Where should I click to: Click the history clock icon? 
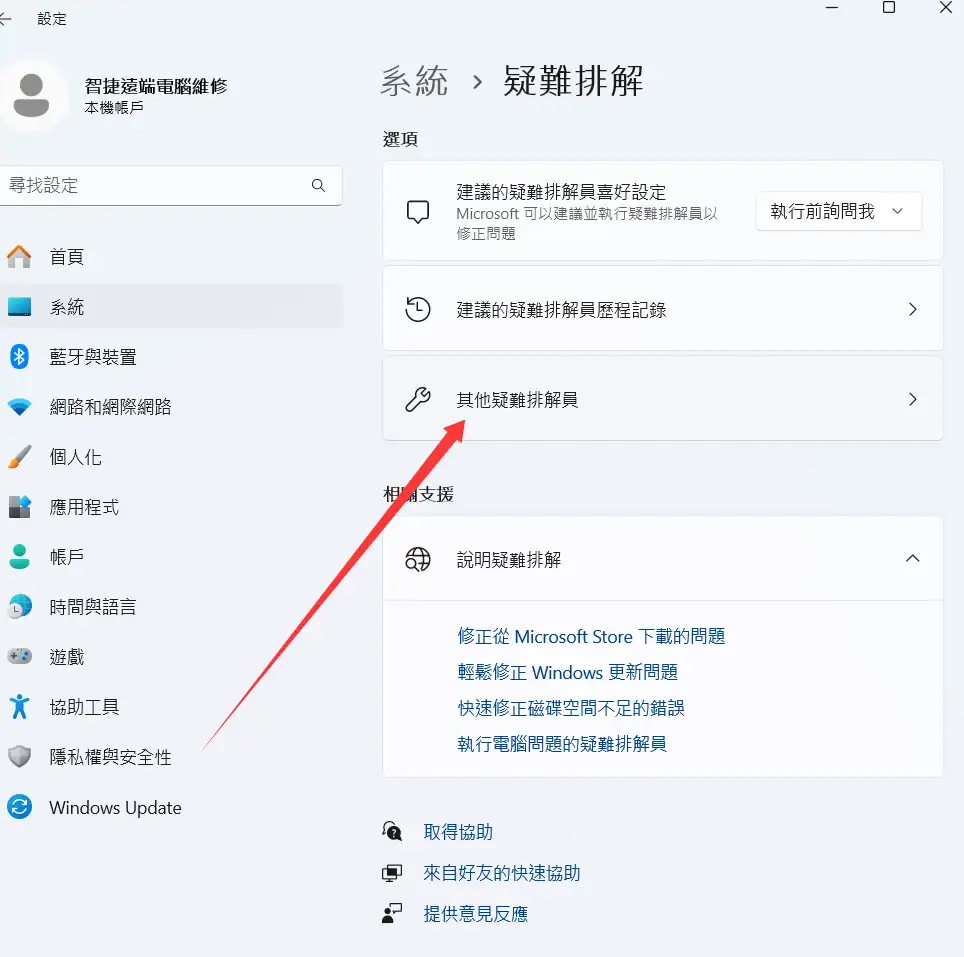[x=418, y=309]
